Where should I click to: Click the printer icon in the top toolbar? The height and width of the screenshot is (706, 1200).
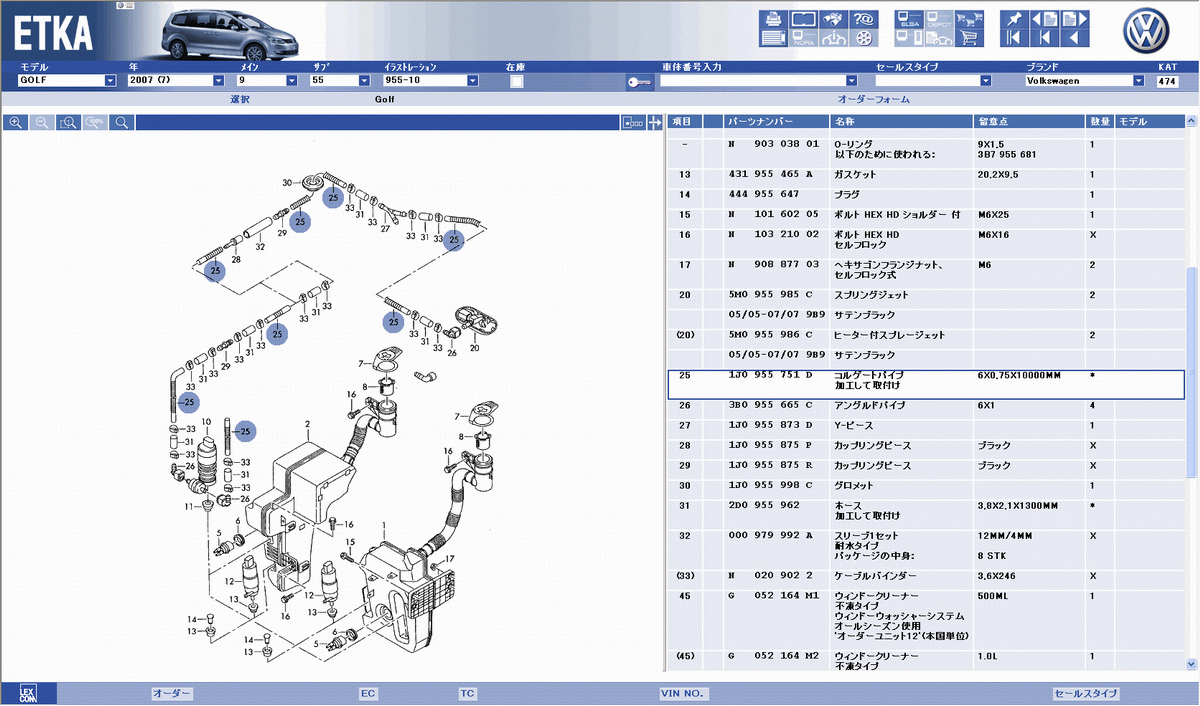click(772, 18)
